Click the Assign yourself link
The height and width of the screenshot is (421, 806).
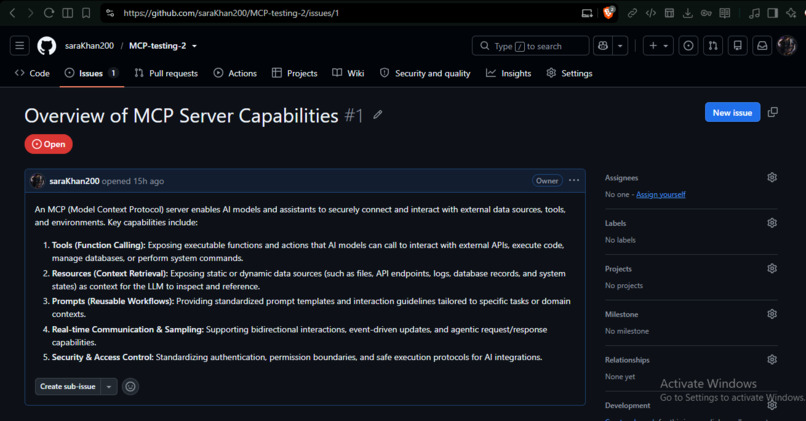click(x=661, y=194)
